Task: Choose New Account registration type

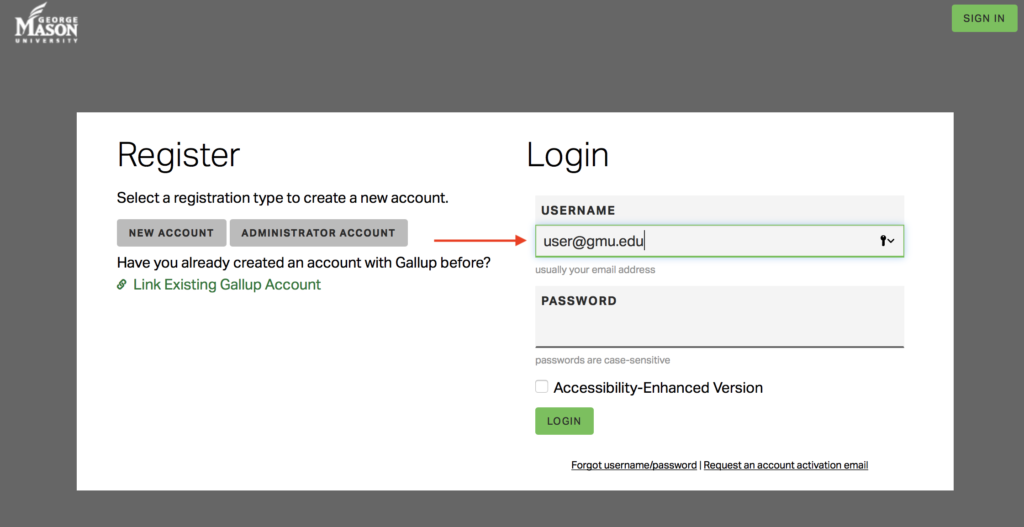Action: (171, 232)
